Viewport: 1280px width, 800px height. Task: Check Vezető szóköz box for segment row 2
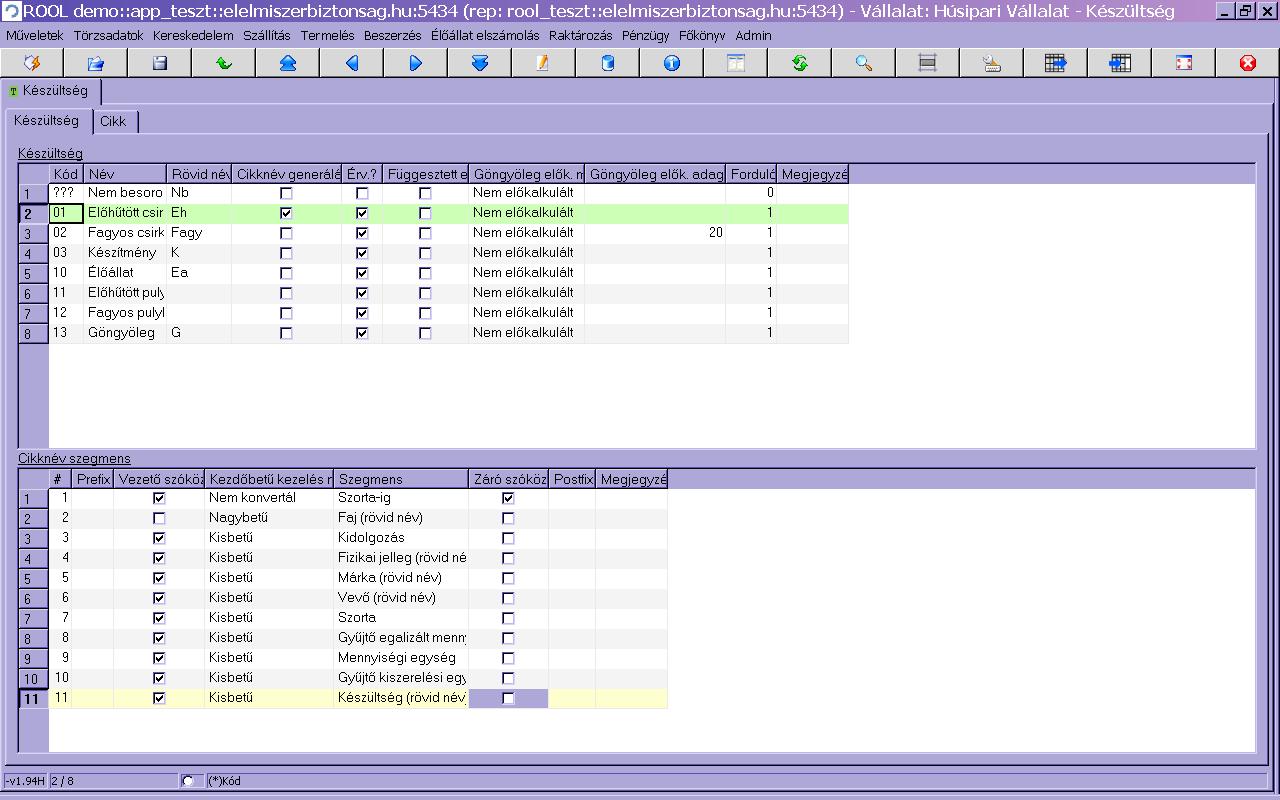[159, 518]
